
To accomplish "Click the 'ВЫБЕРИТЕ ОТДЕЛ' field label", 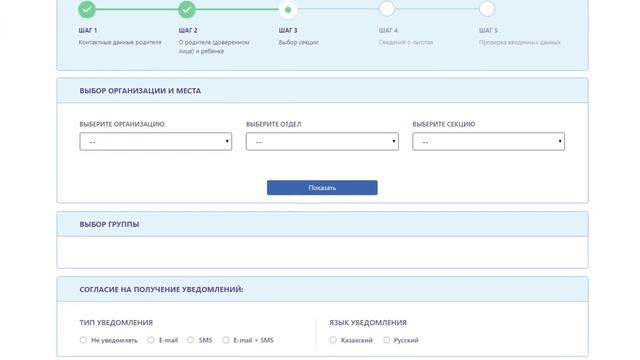I will 273,124.
